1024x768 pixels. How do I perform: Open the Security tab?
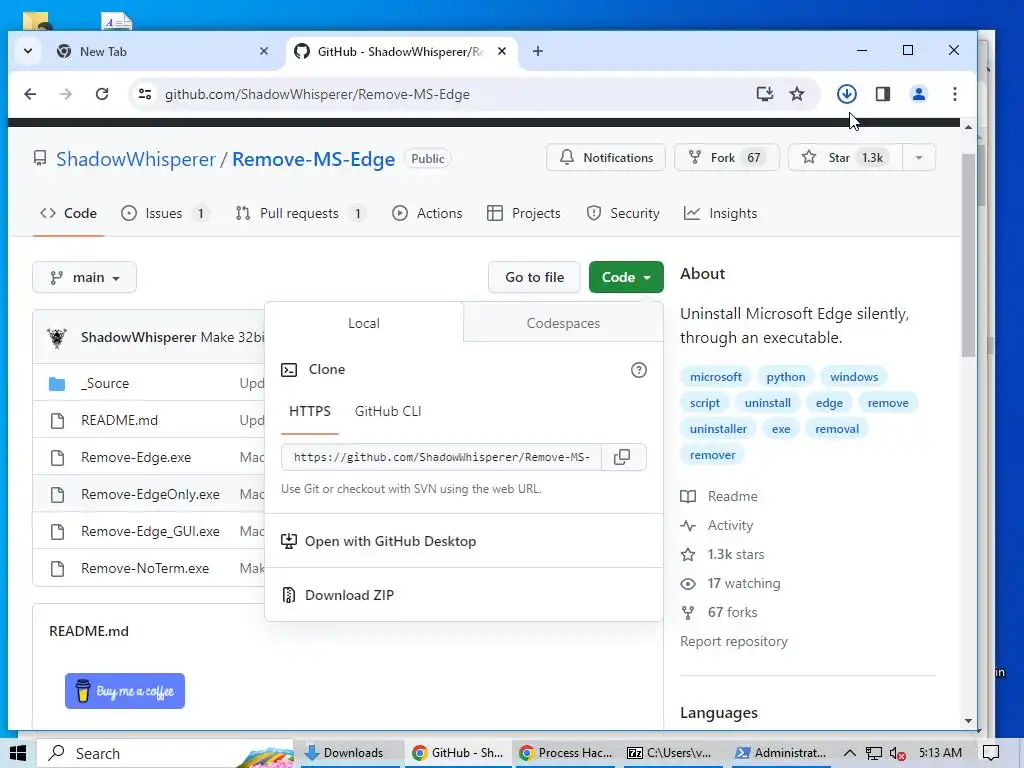tap(623, 214)
